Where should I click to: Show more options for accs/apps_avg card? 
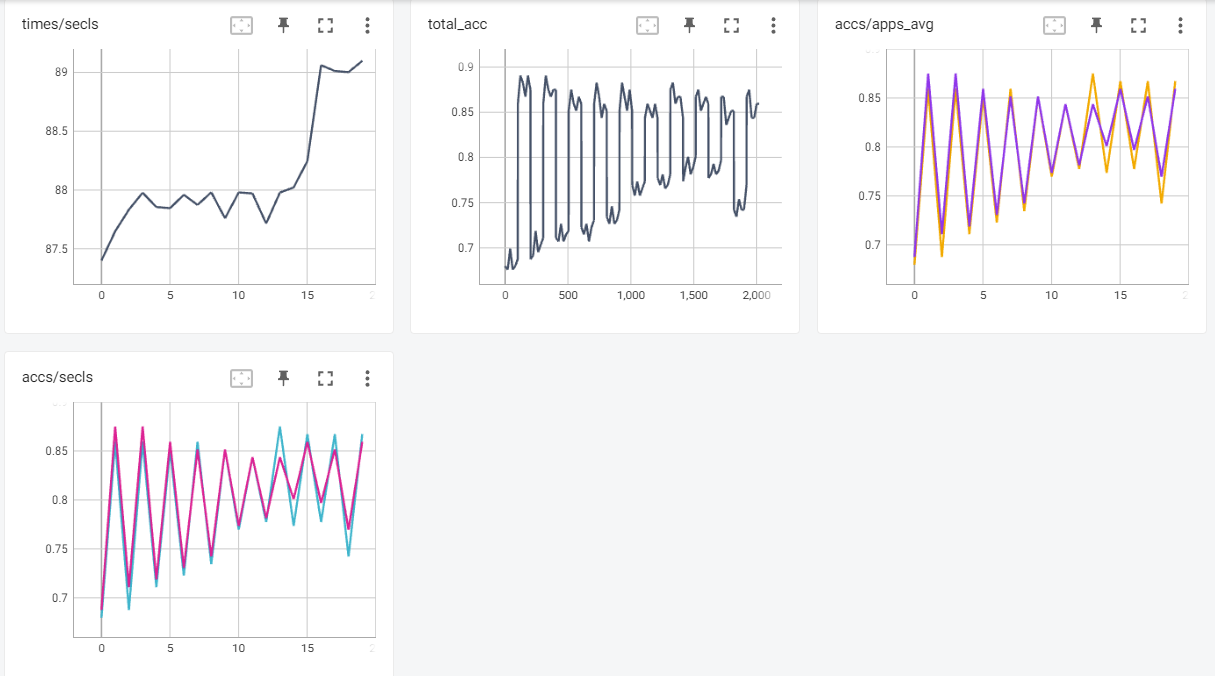[1180, 26]
